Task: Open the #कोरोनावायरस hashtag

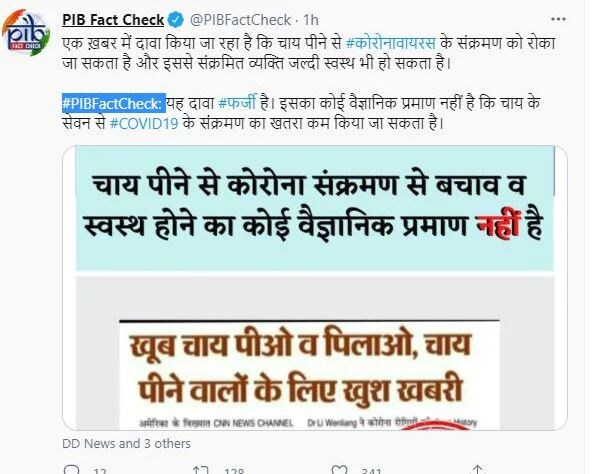Action: 391,42
